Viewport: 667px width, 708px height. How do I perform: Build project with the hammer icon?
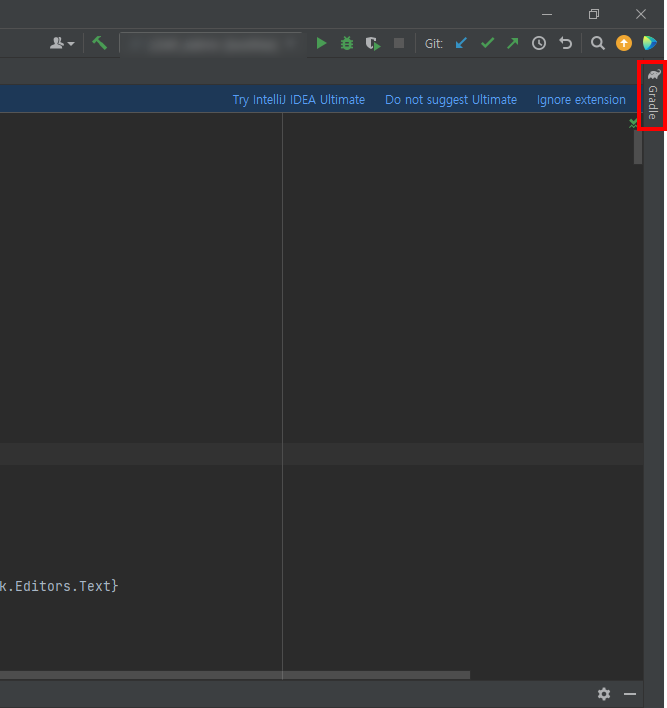[99, 43]
